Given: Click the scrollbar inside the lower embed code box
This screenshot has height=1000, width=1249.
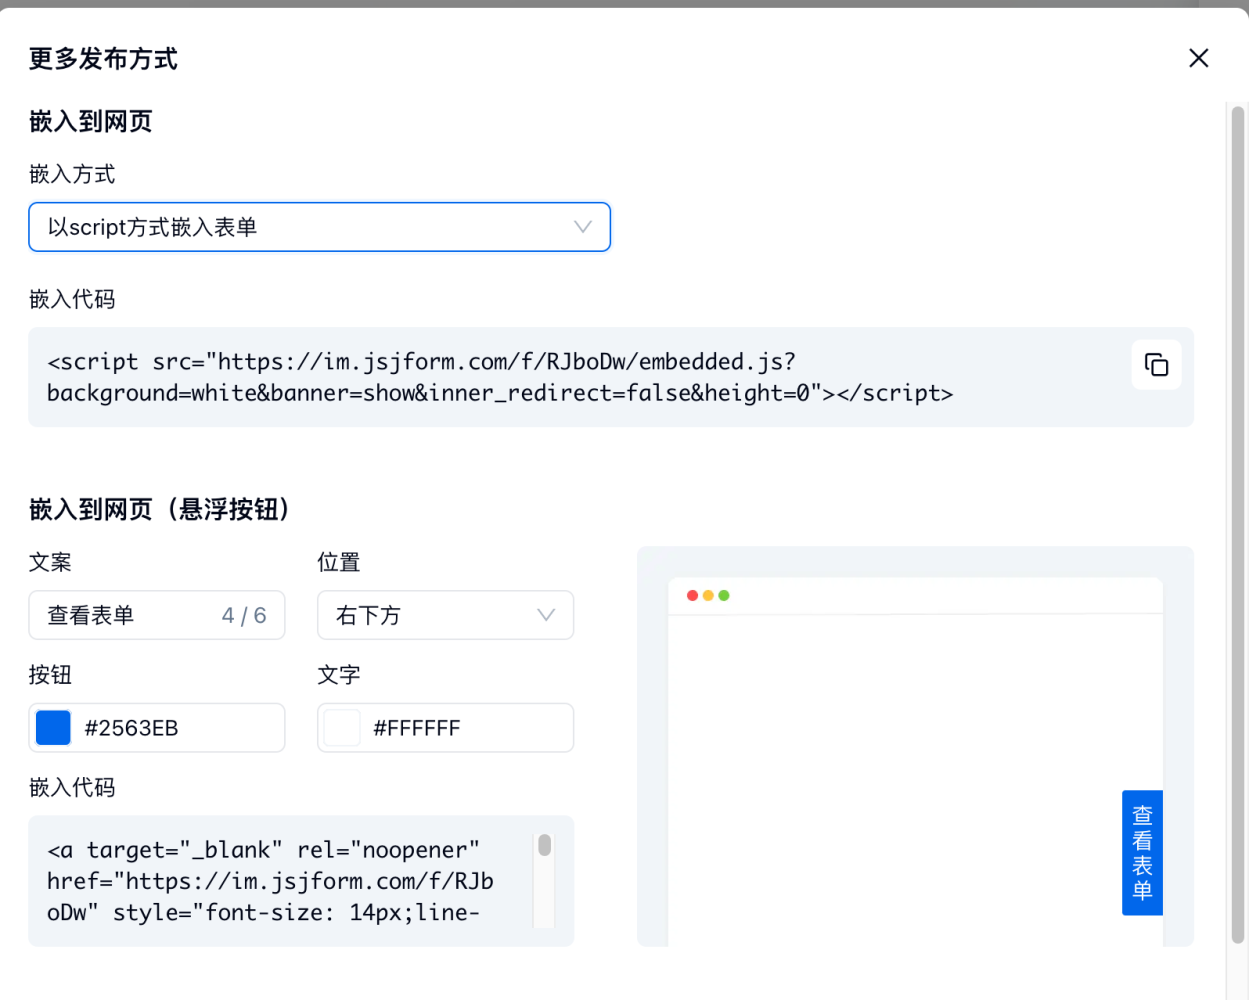Looking at the screenshot, I should [x=544, y=847].
